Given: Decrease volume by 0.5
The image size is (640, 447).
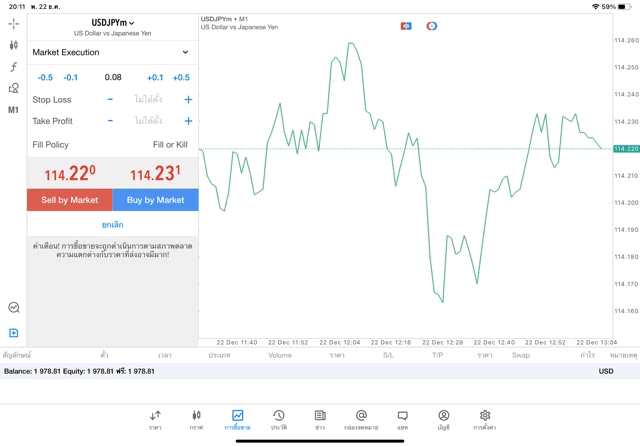Looking at the screenshot, I should [45, 77].
